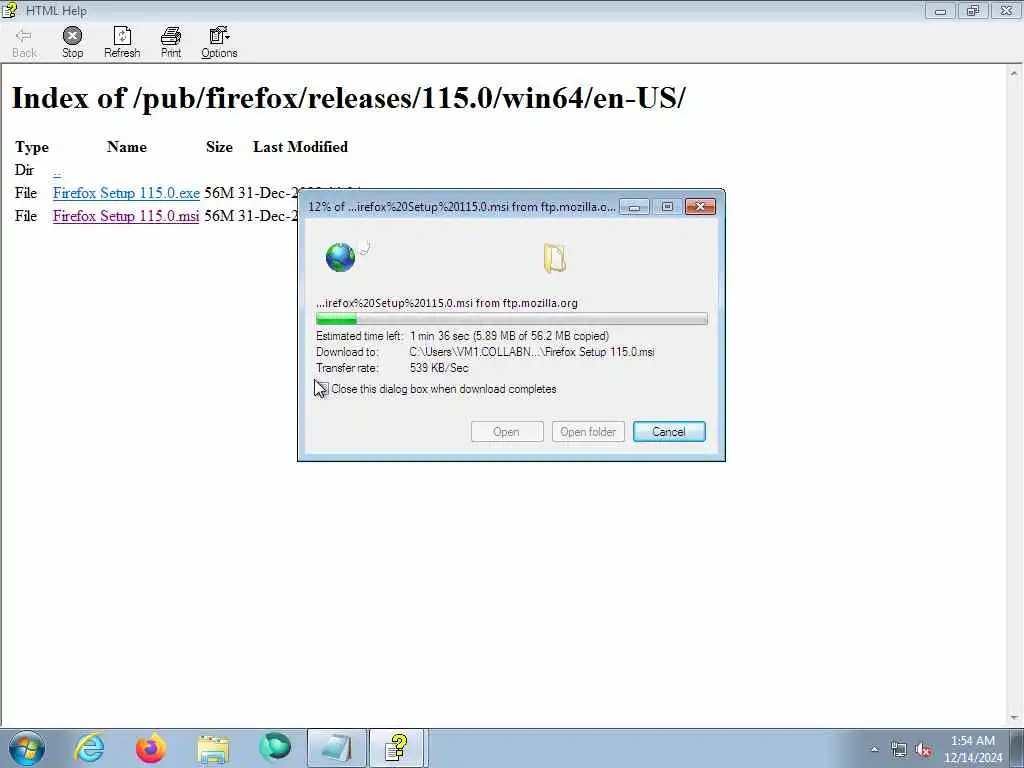Viewport: 1024px width, 768px height.
Task: Click the Refresh toolbar icon
Action: click(x=122, y=42)
